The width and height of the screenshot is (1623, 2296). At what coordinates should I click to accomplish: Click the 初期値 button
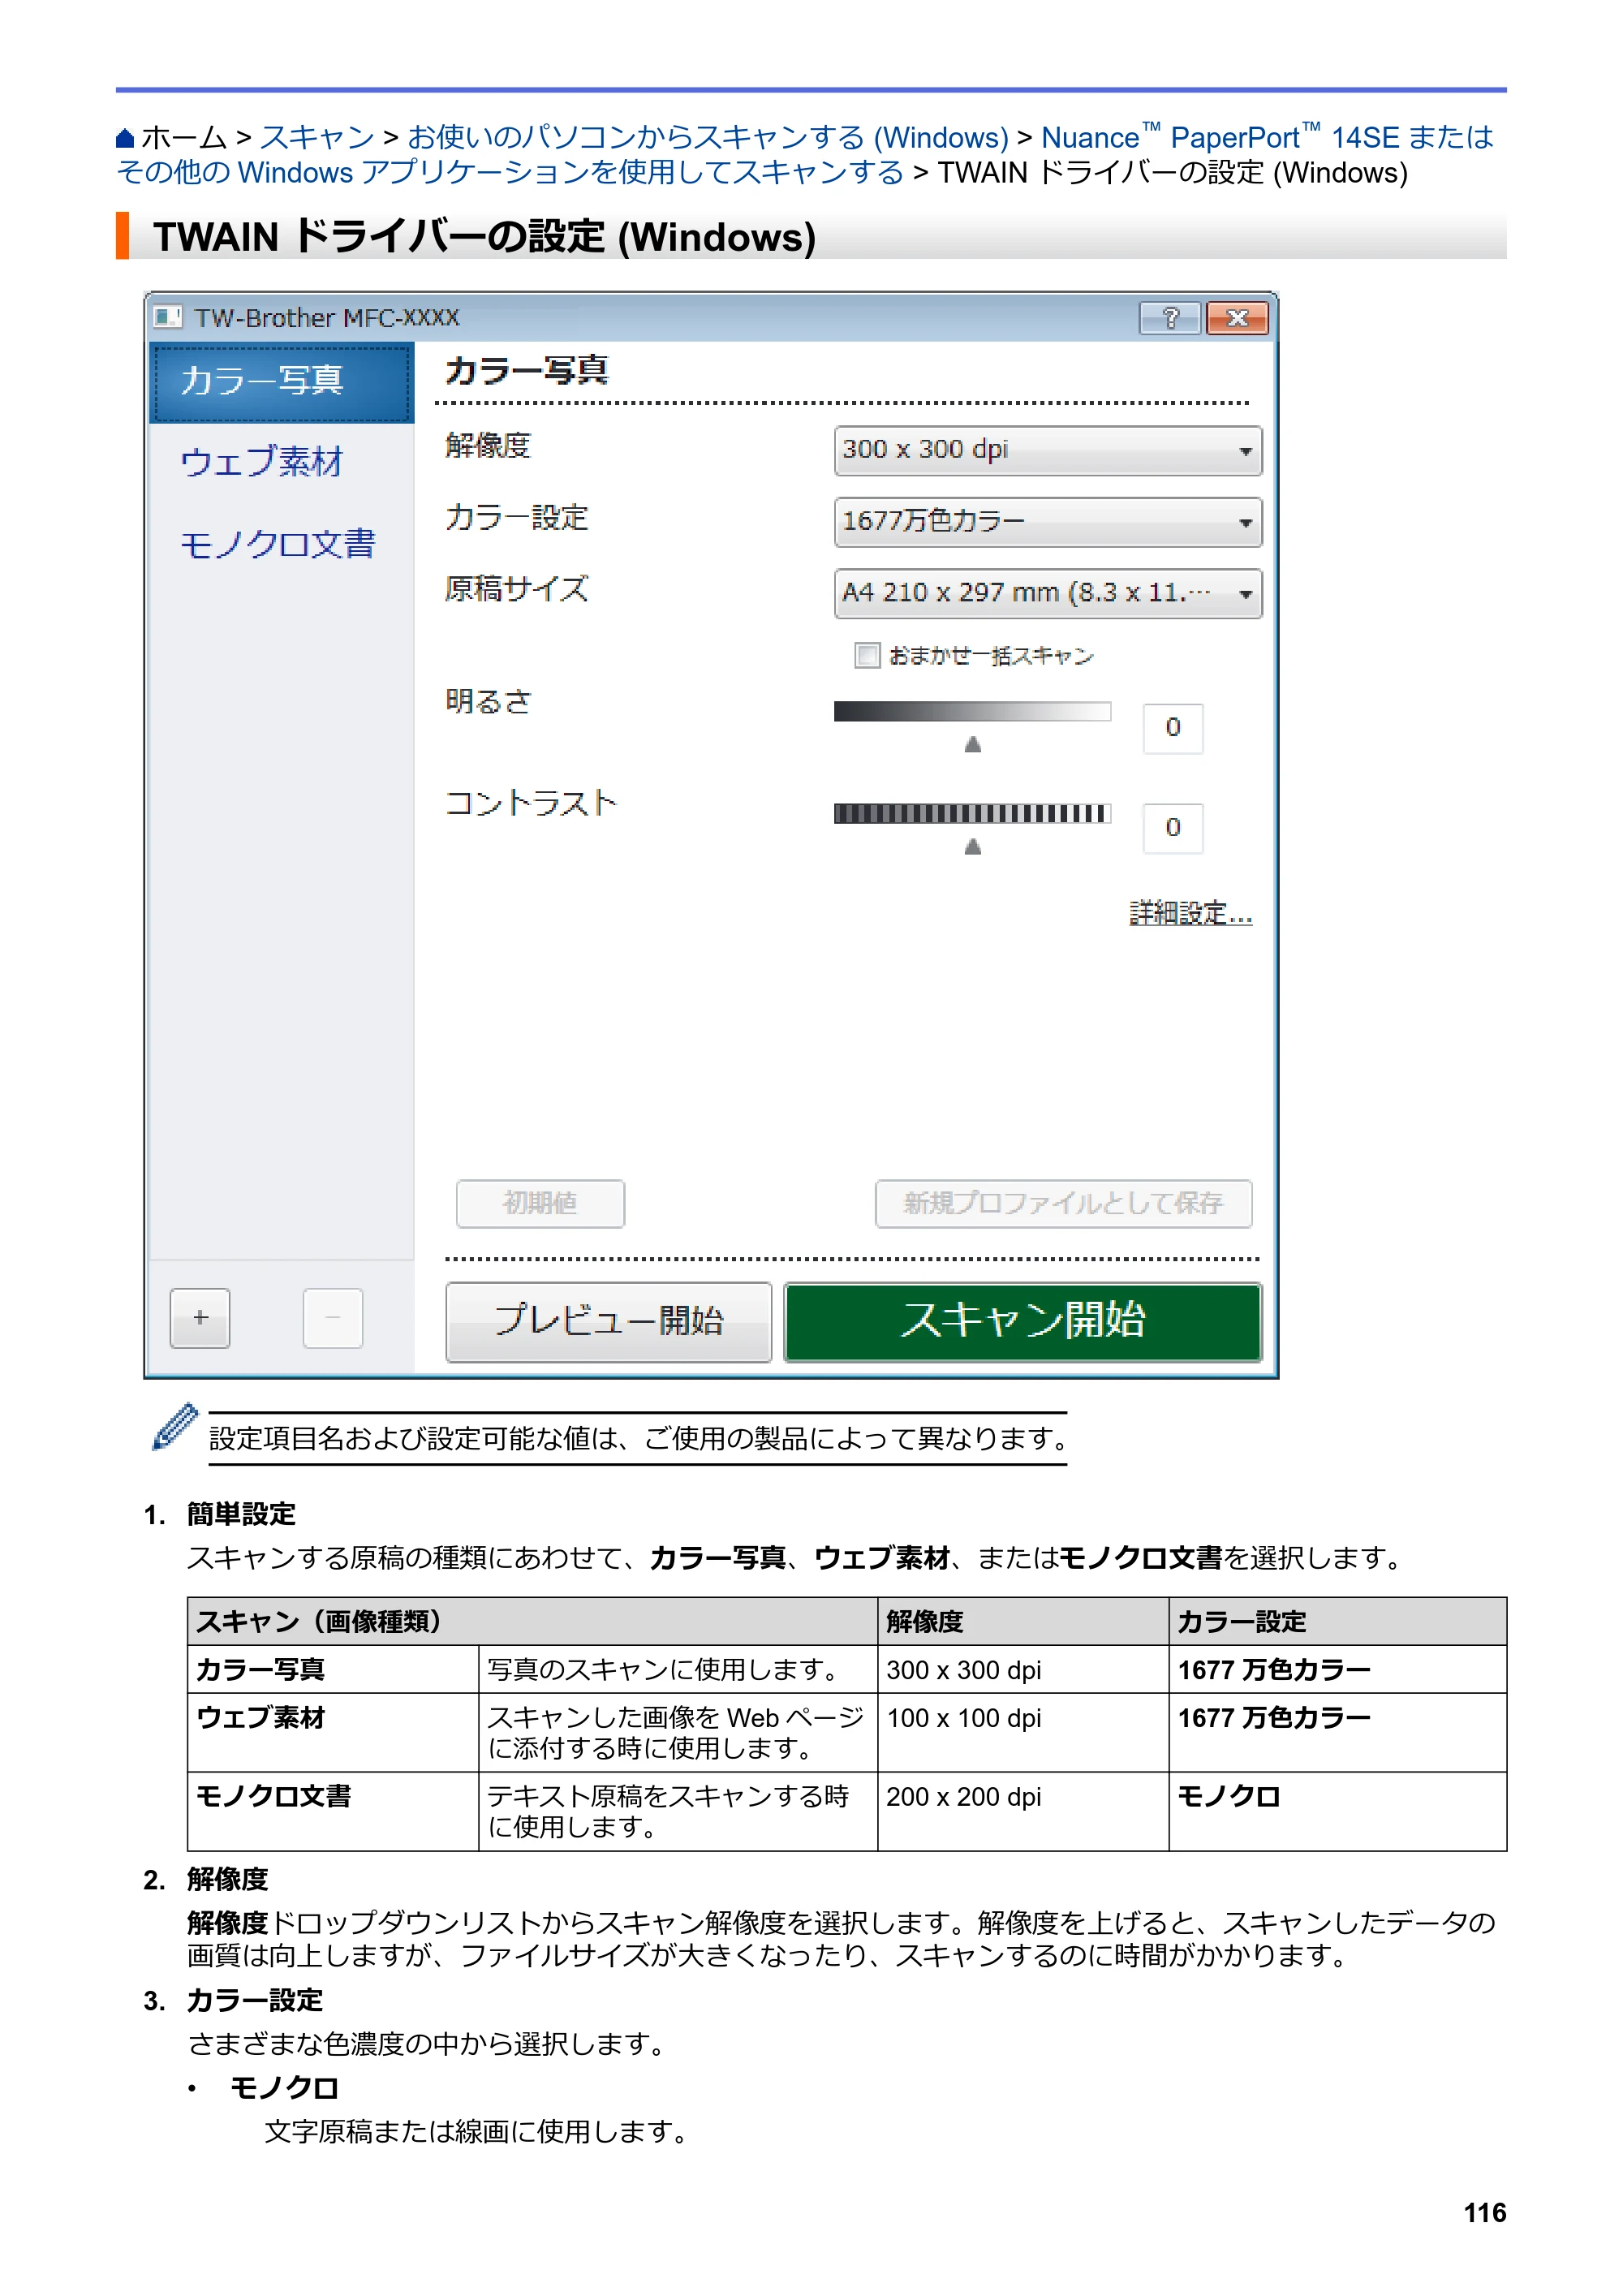point(540,1203)
